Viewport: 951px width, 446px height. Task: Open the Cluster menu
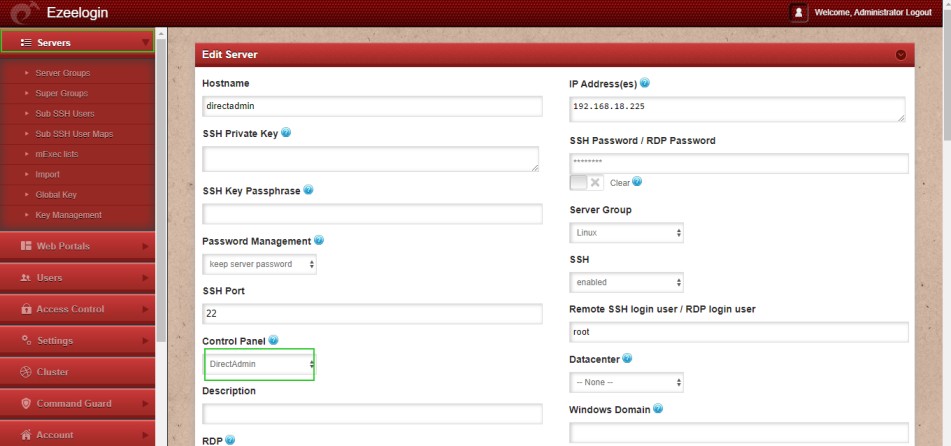point(78,372)
